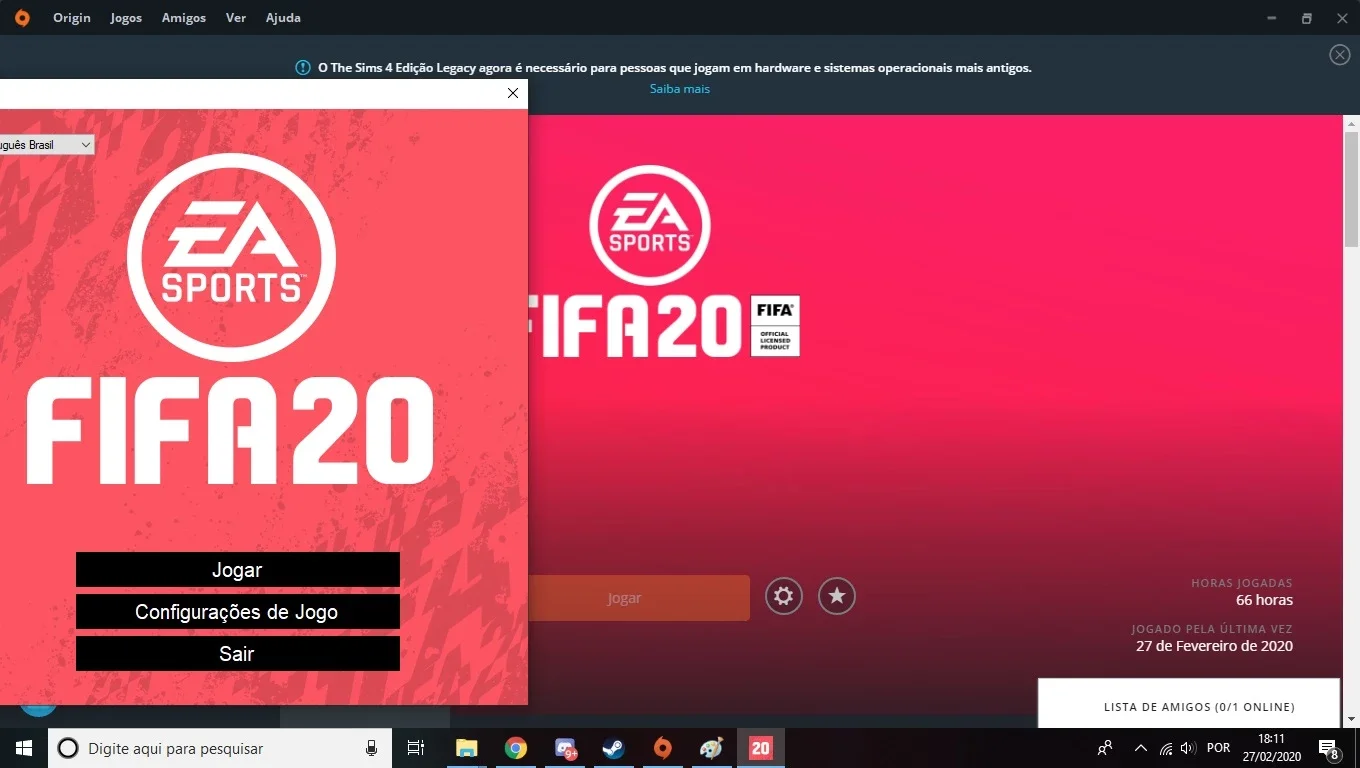The width and height of the screenshot is (1360, 768).
Task: Click the Origin logo icon in title bar
Action: [22, 18]
